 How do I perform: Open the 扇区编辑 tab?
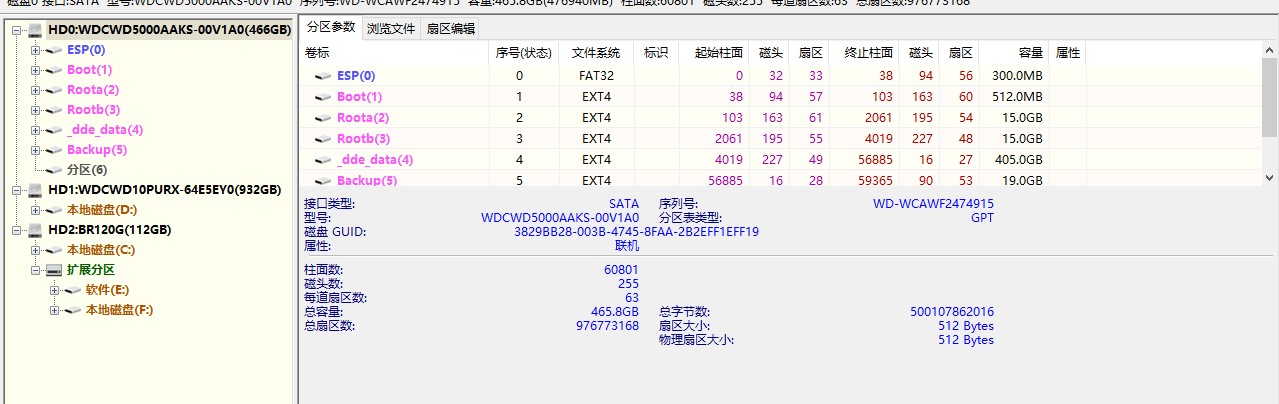[x=450, y=29]
